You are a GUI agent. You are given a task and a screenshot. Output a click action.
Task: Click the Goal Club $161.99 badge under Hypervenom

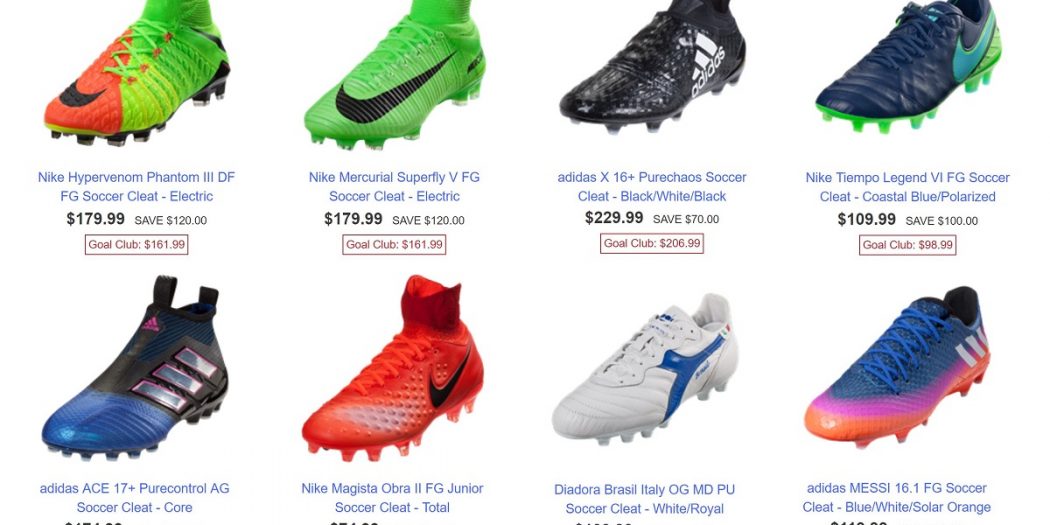coord(137,244)
